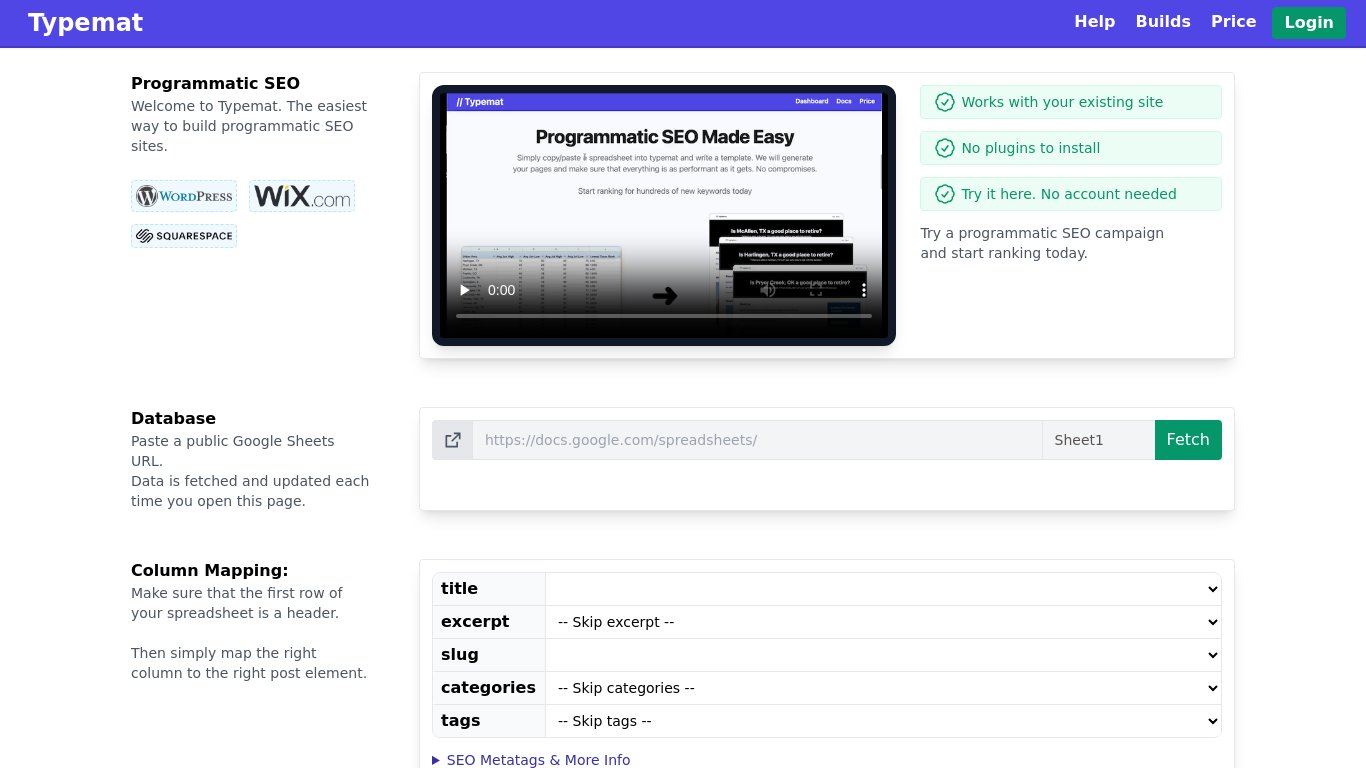Open video more options menu
This screenshot has height=768, width=1366.
(864, 290)
